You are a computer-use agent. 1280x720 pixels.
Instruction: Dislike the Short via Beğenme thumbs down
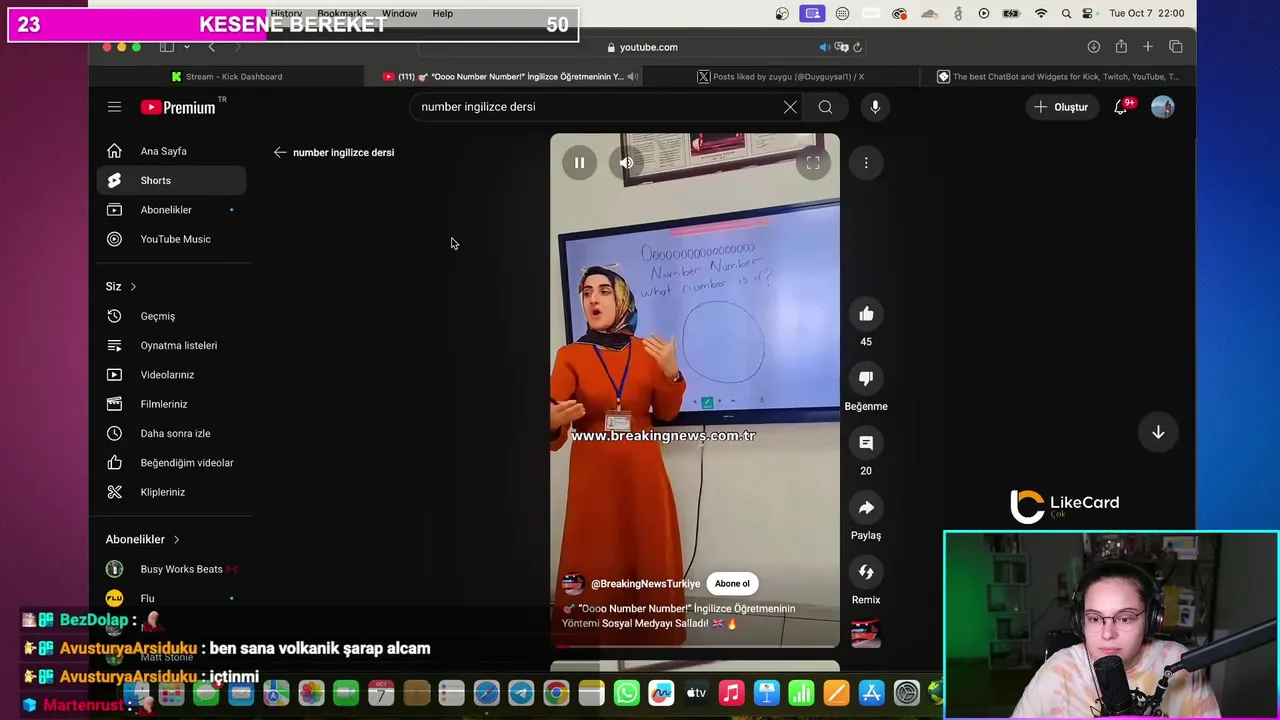866,378
